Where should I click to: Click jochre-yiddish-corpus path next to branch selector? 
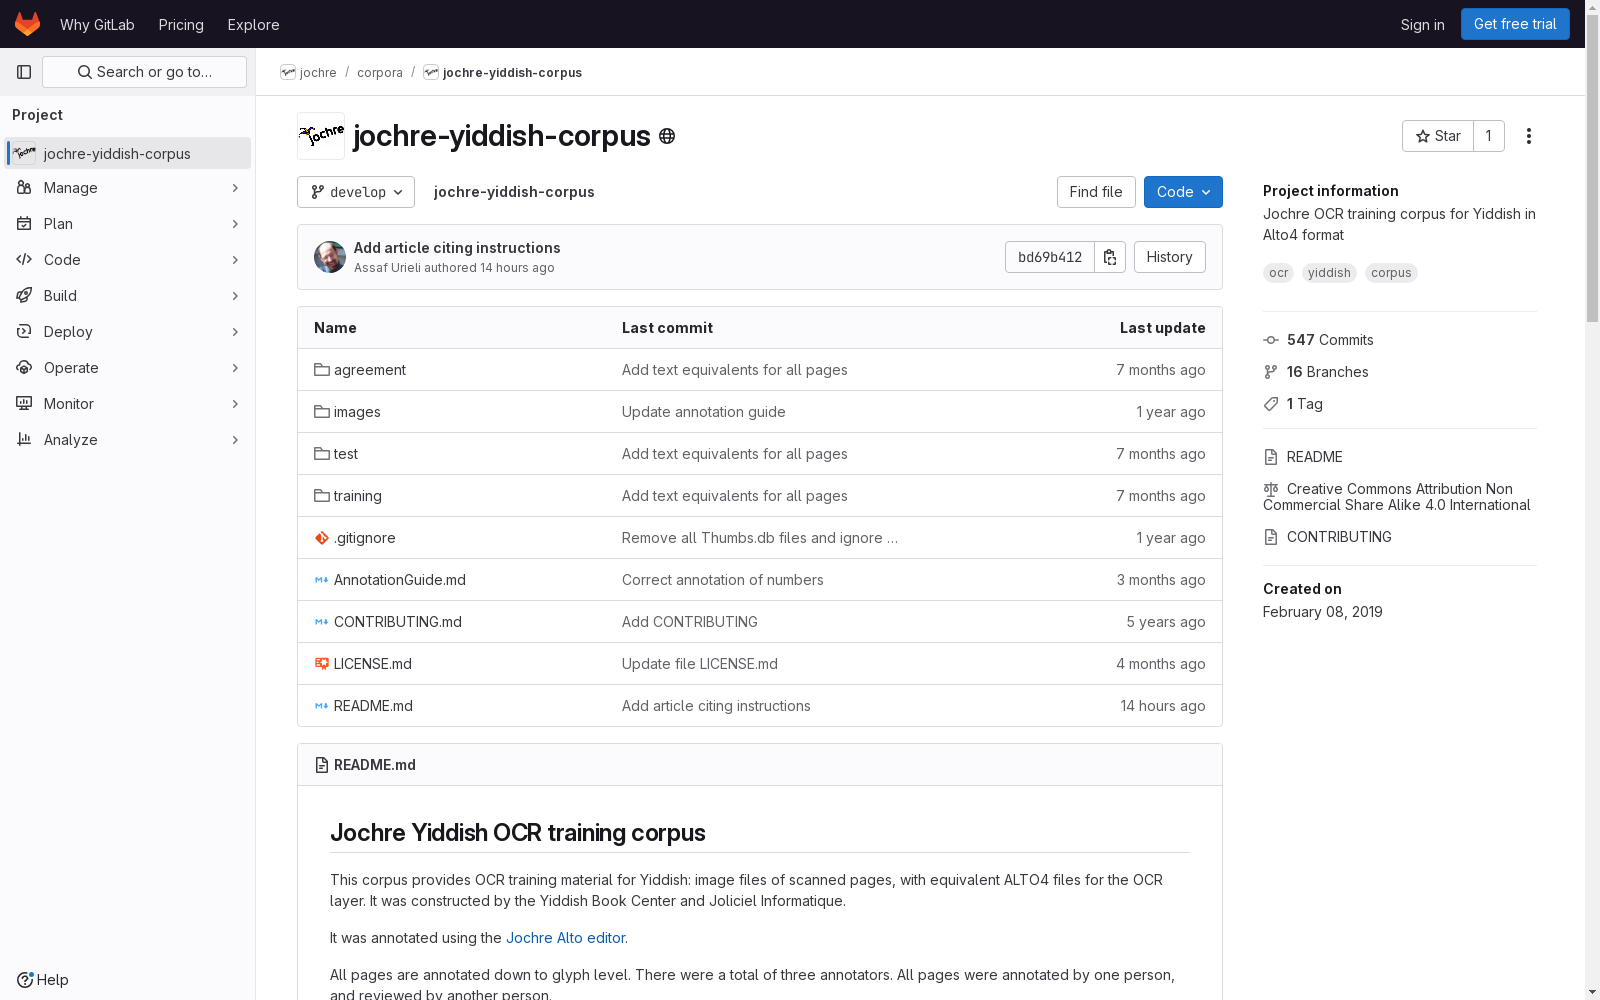click(514, 192)
